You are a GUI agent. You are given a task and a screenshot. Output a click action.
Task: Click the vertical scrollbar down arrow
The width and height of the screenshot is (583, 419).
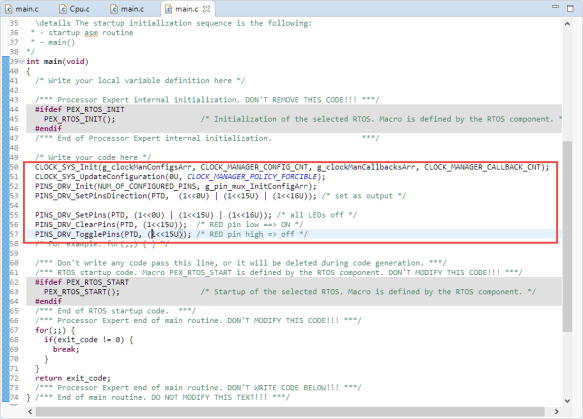[567, 401]
